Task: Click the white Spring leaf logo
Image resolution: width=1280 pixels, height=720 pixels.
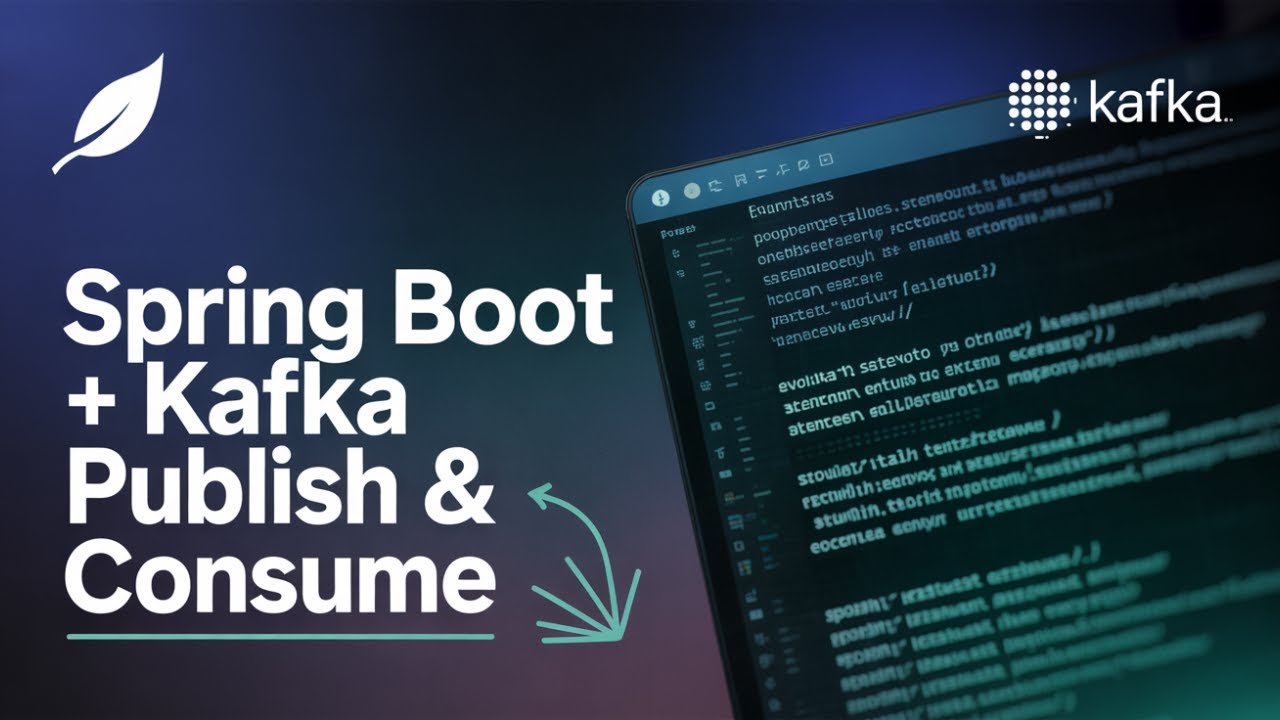Action: coord(108,113)
